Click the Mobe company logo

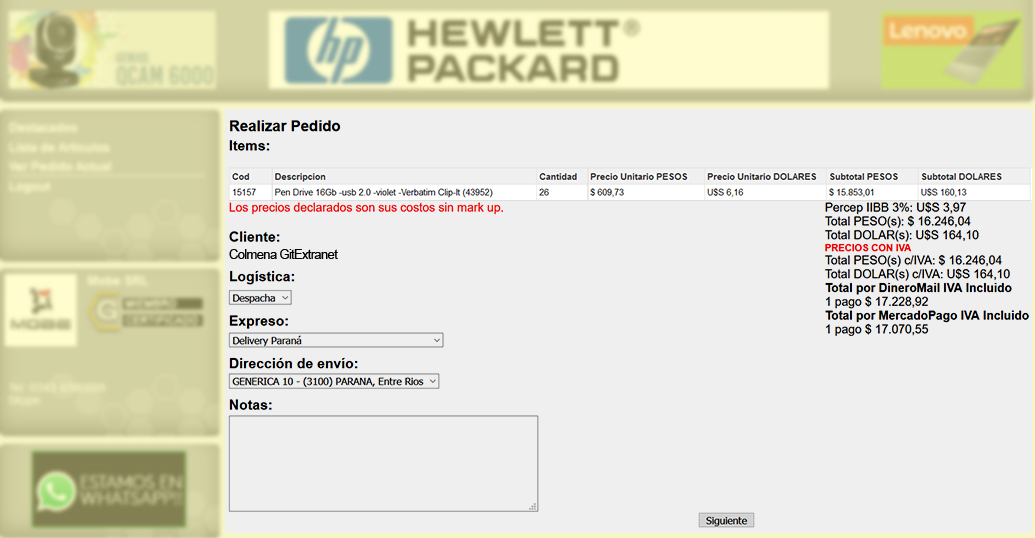click(x=40, y=311)
